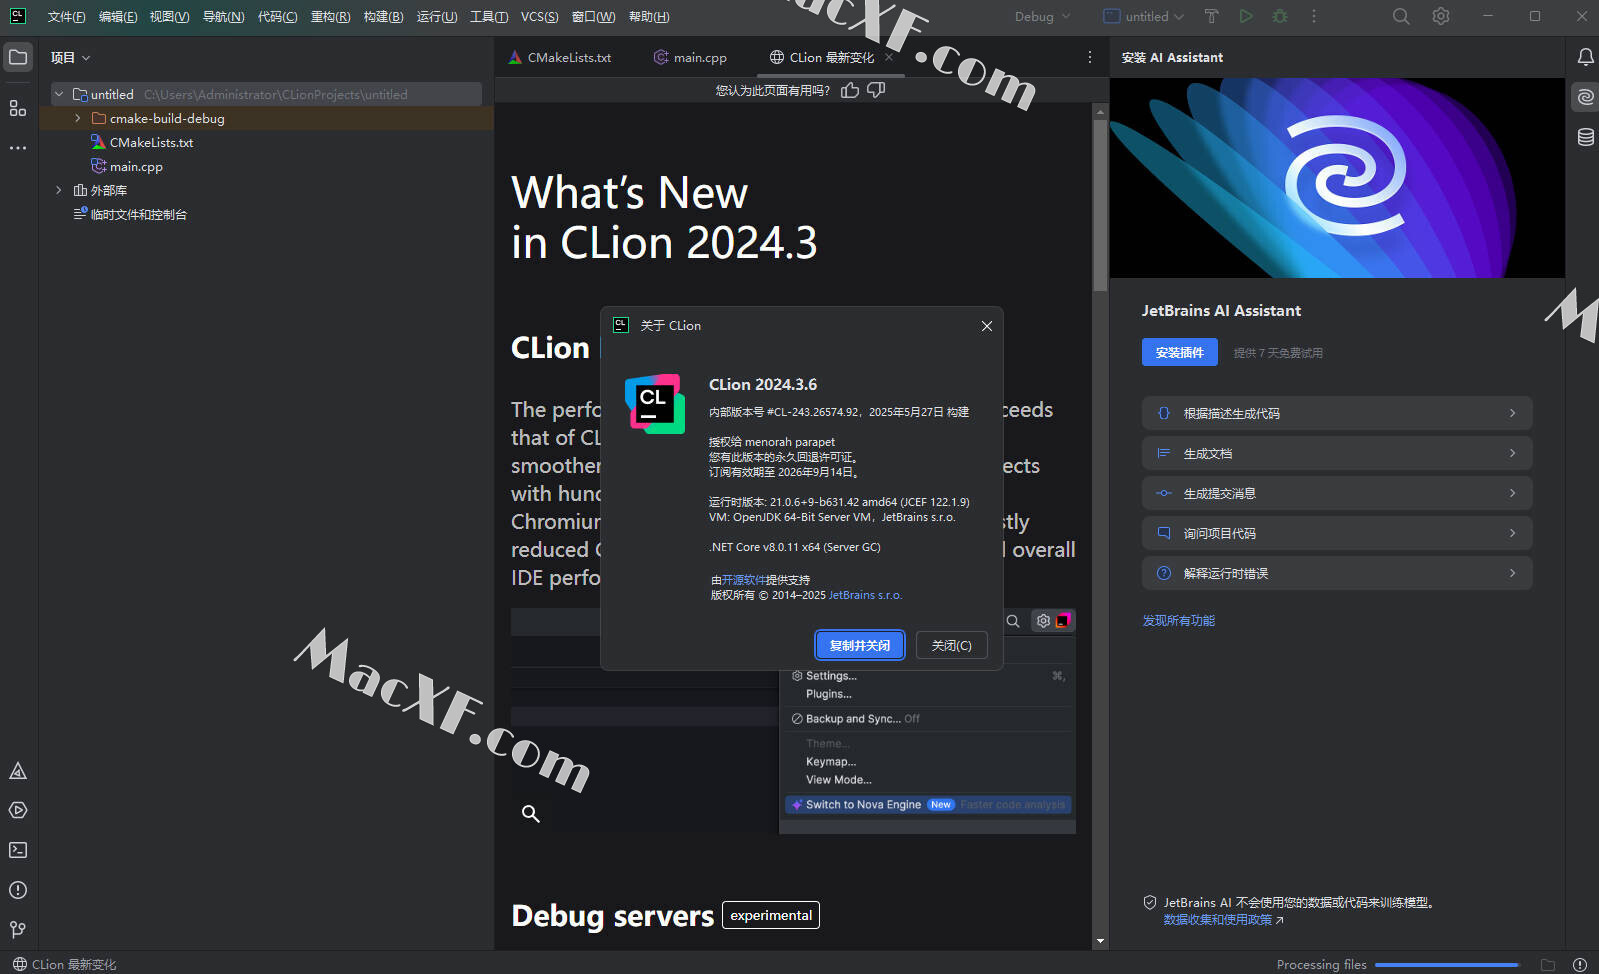This screenshot has width=1599, height=974.
Task: Start debugging with the bug icon
Action: [x=1280, y=16]
